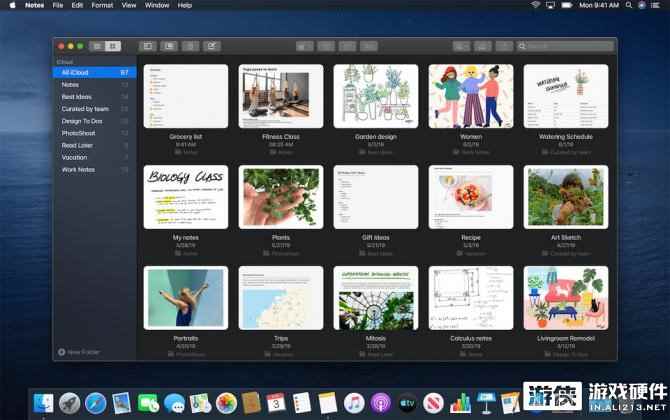The height and width of the screenshot is (420, 670).
Task: Click the Siri icon in menu bar
Action: tap(642, 5)
